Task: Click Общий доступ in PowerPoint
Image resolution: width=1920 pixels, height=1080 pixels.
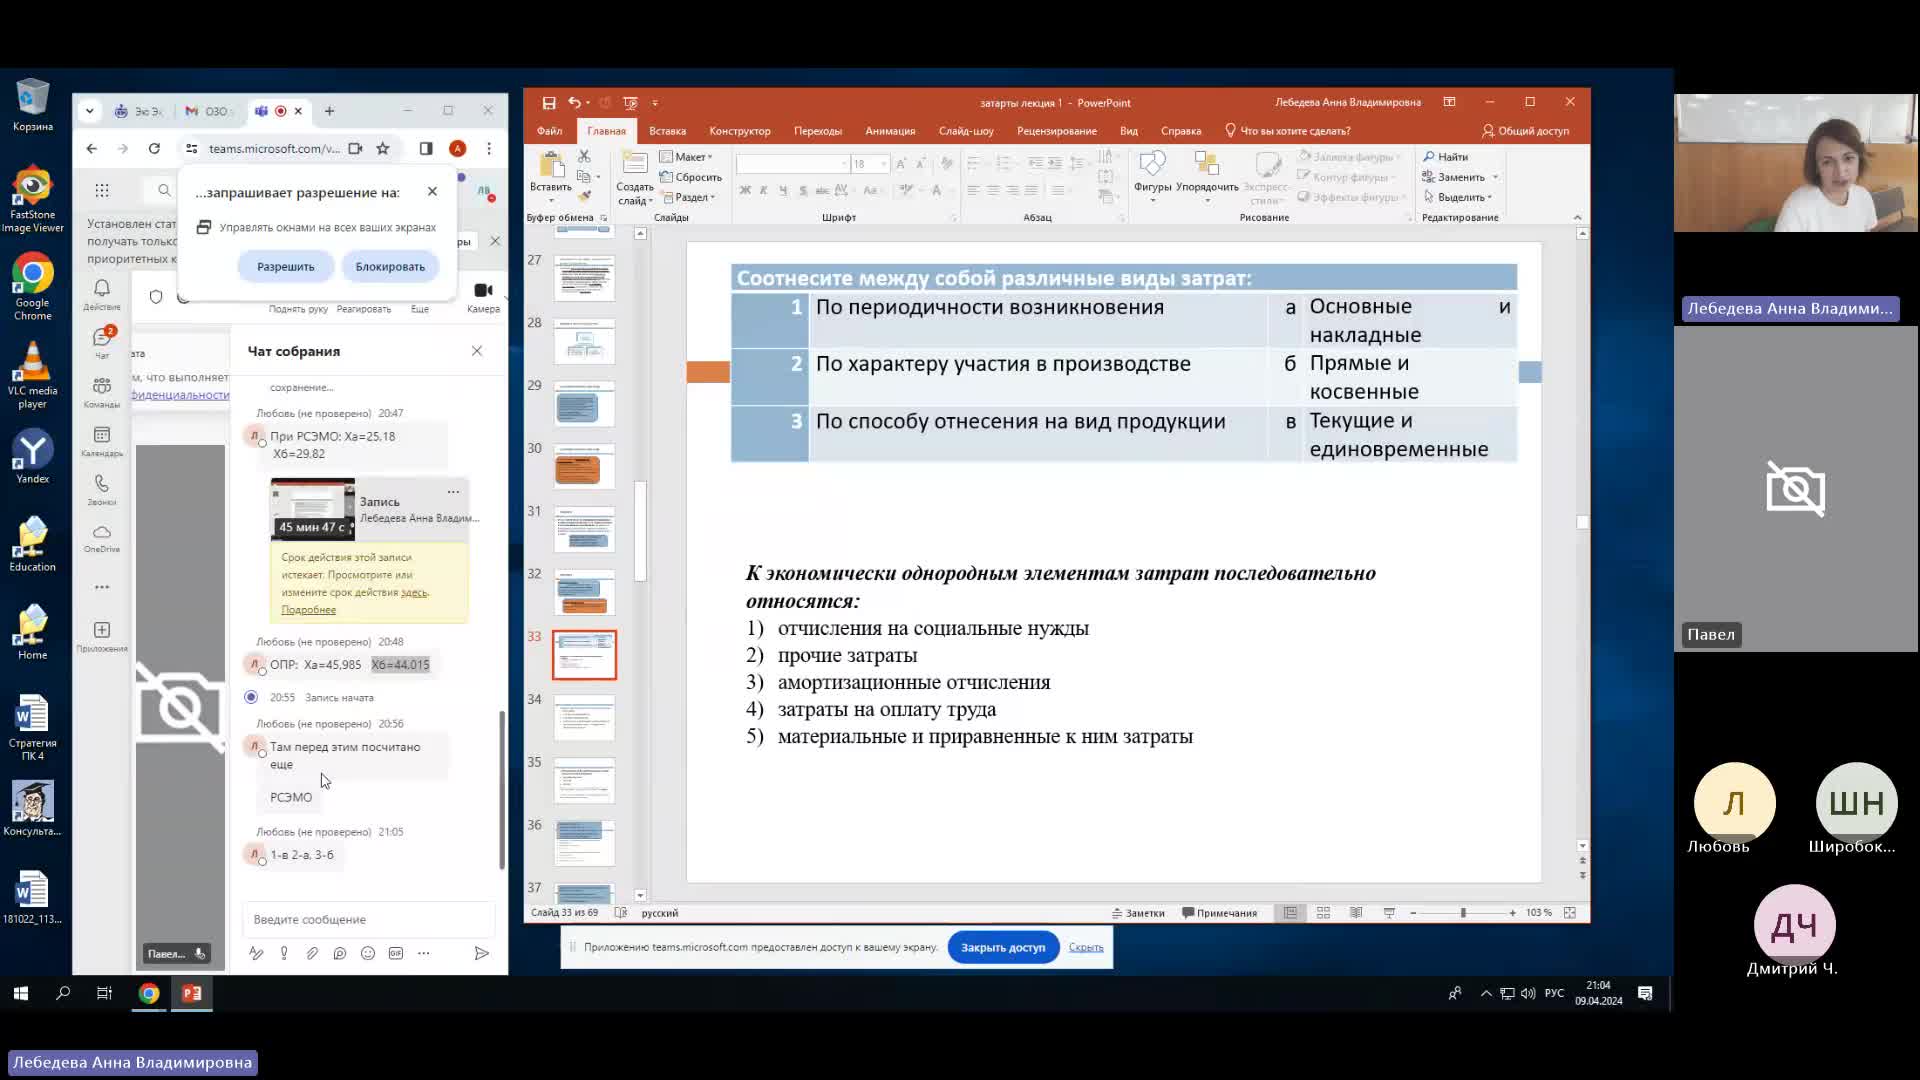Action: coord(1525,131)
